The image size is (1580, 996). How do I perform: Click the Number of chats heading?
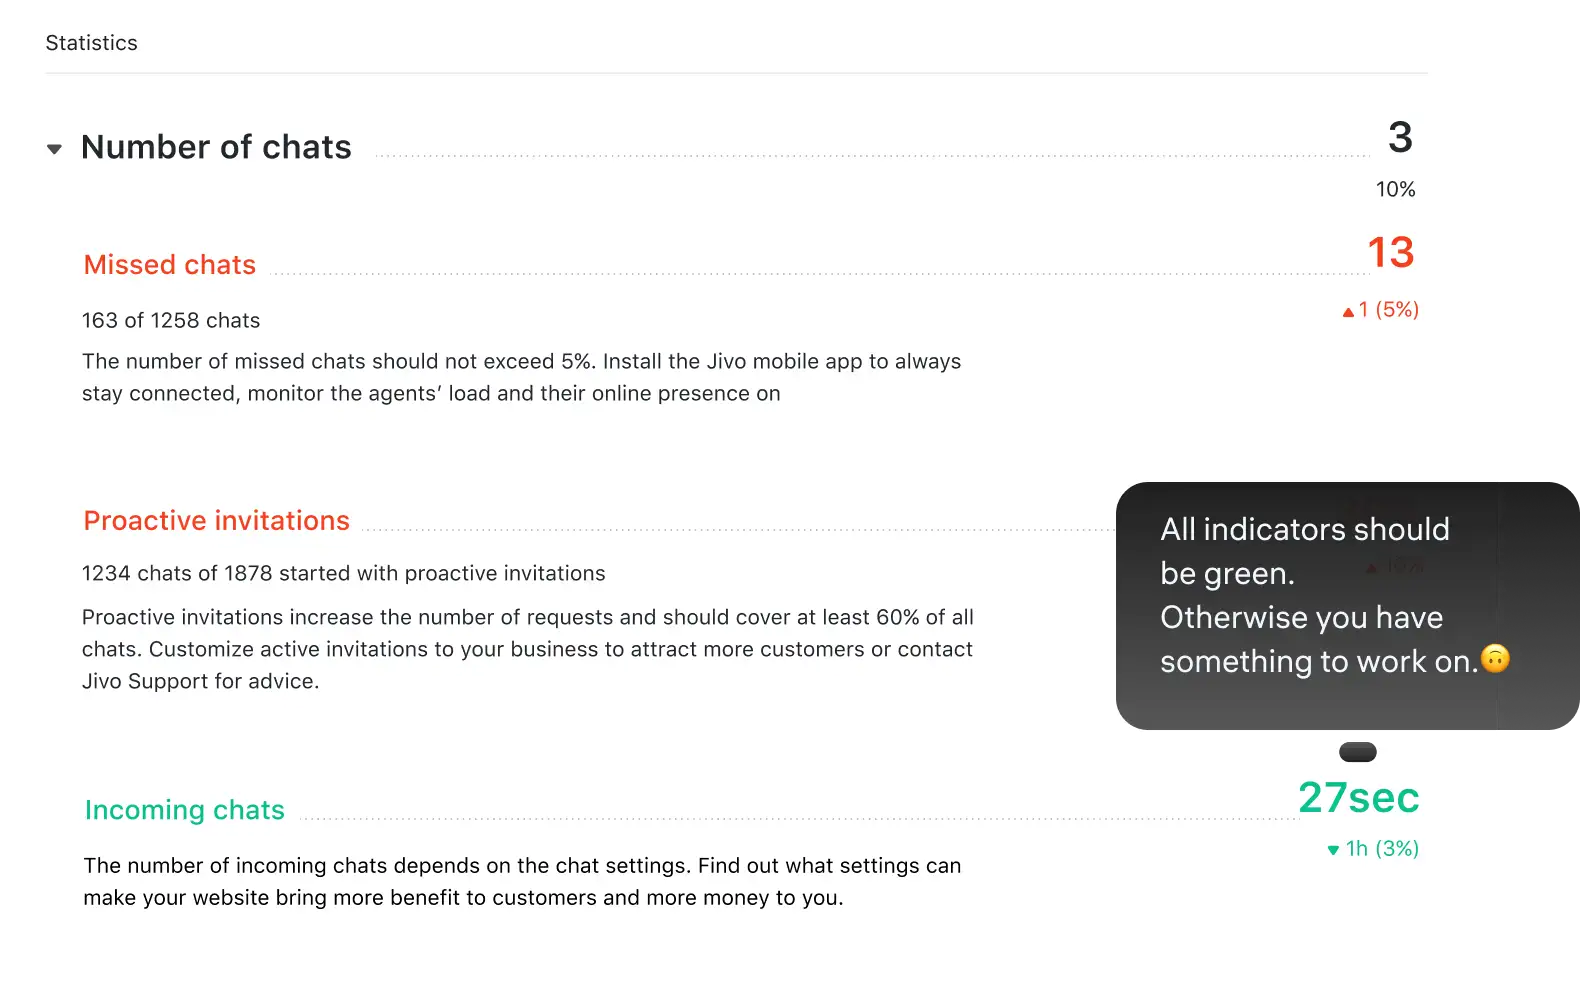(216, 147)
